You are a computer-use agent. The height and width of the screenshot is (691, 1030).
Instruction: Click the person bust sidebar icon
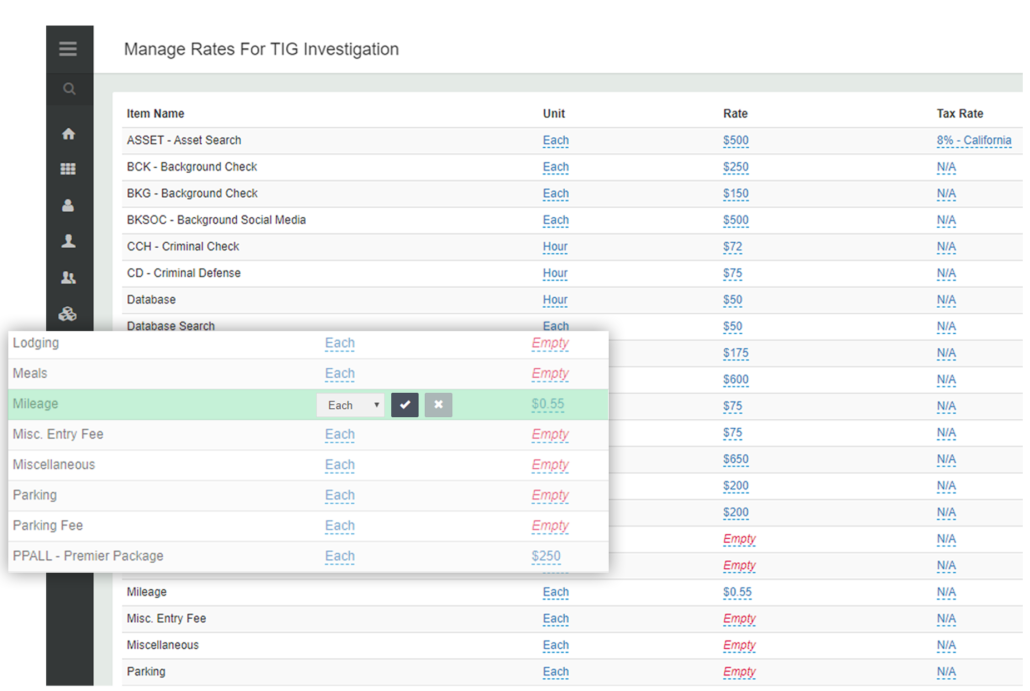point(68,241)
